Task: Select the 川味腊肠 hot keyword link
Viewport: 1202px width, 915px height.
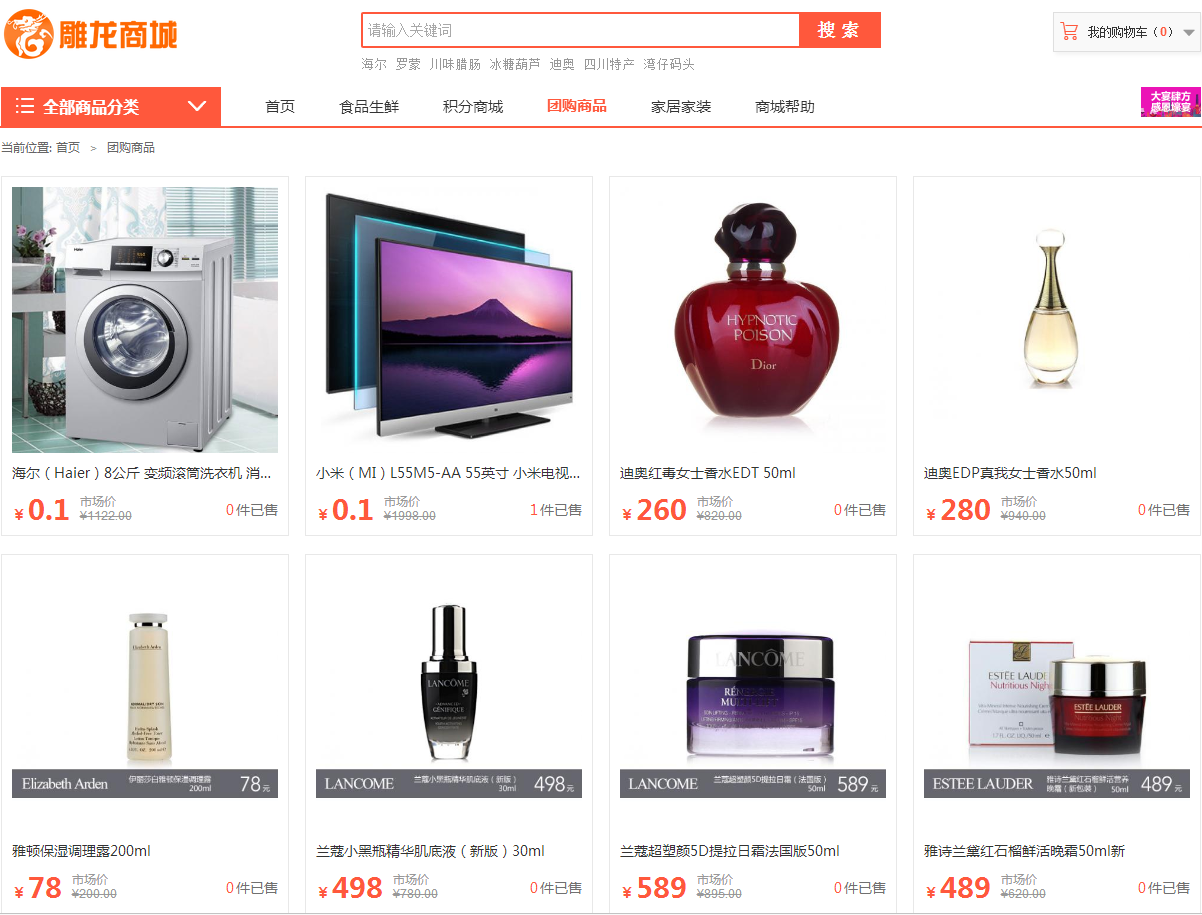Action: (x=455, y=64)
